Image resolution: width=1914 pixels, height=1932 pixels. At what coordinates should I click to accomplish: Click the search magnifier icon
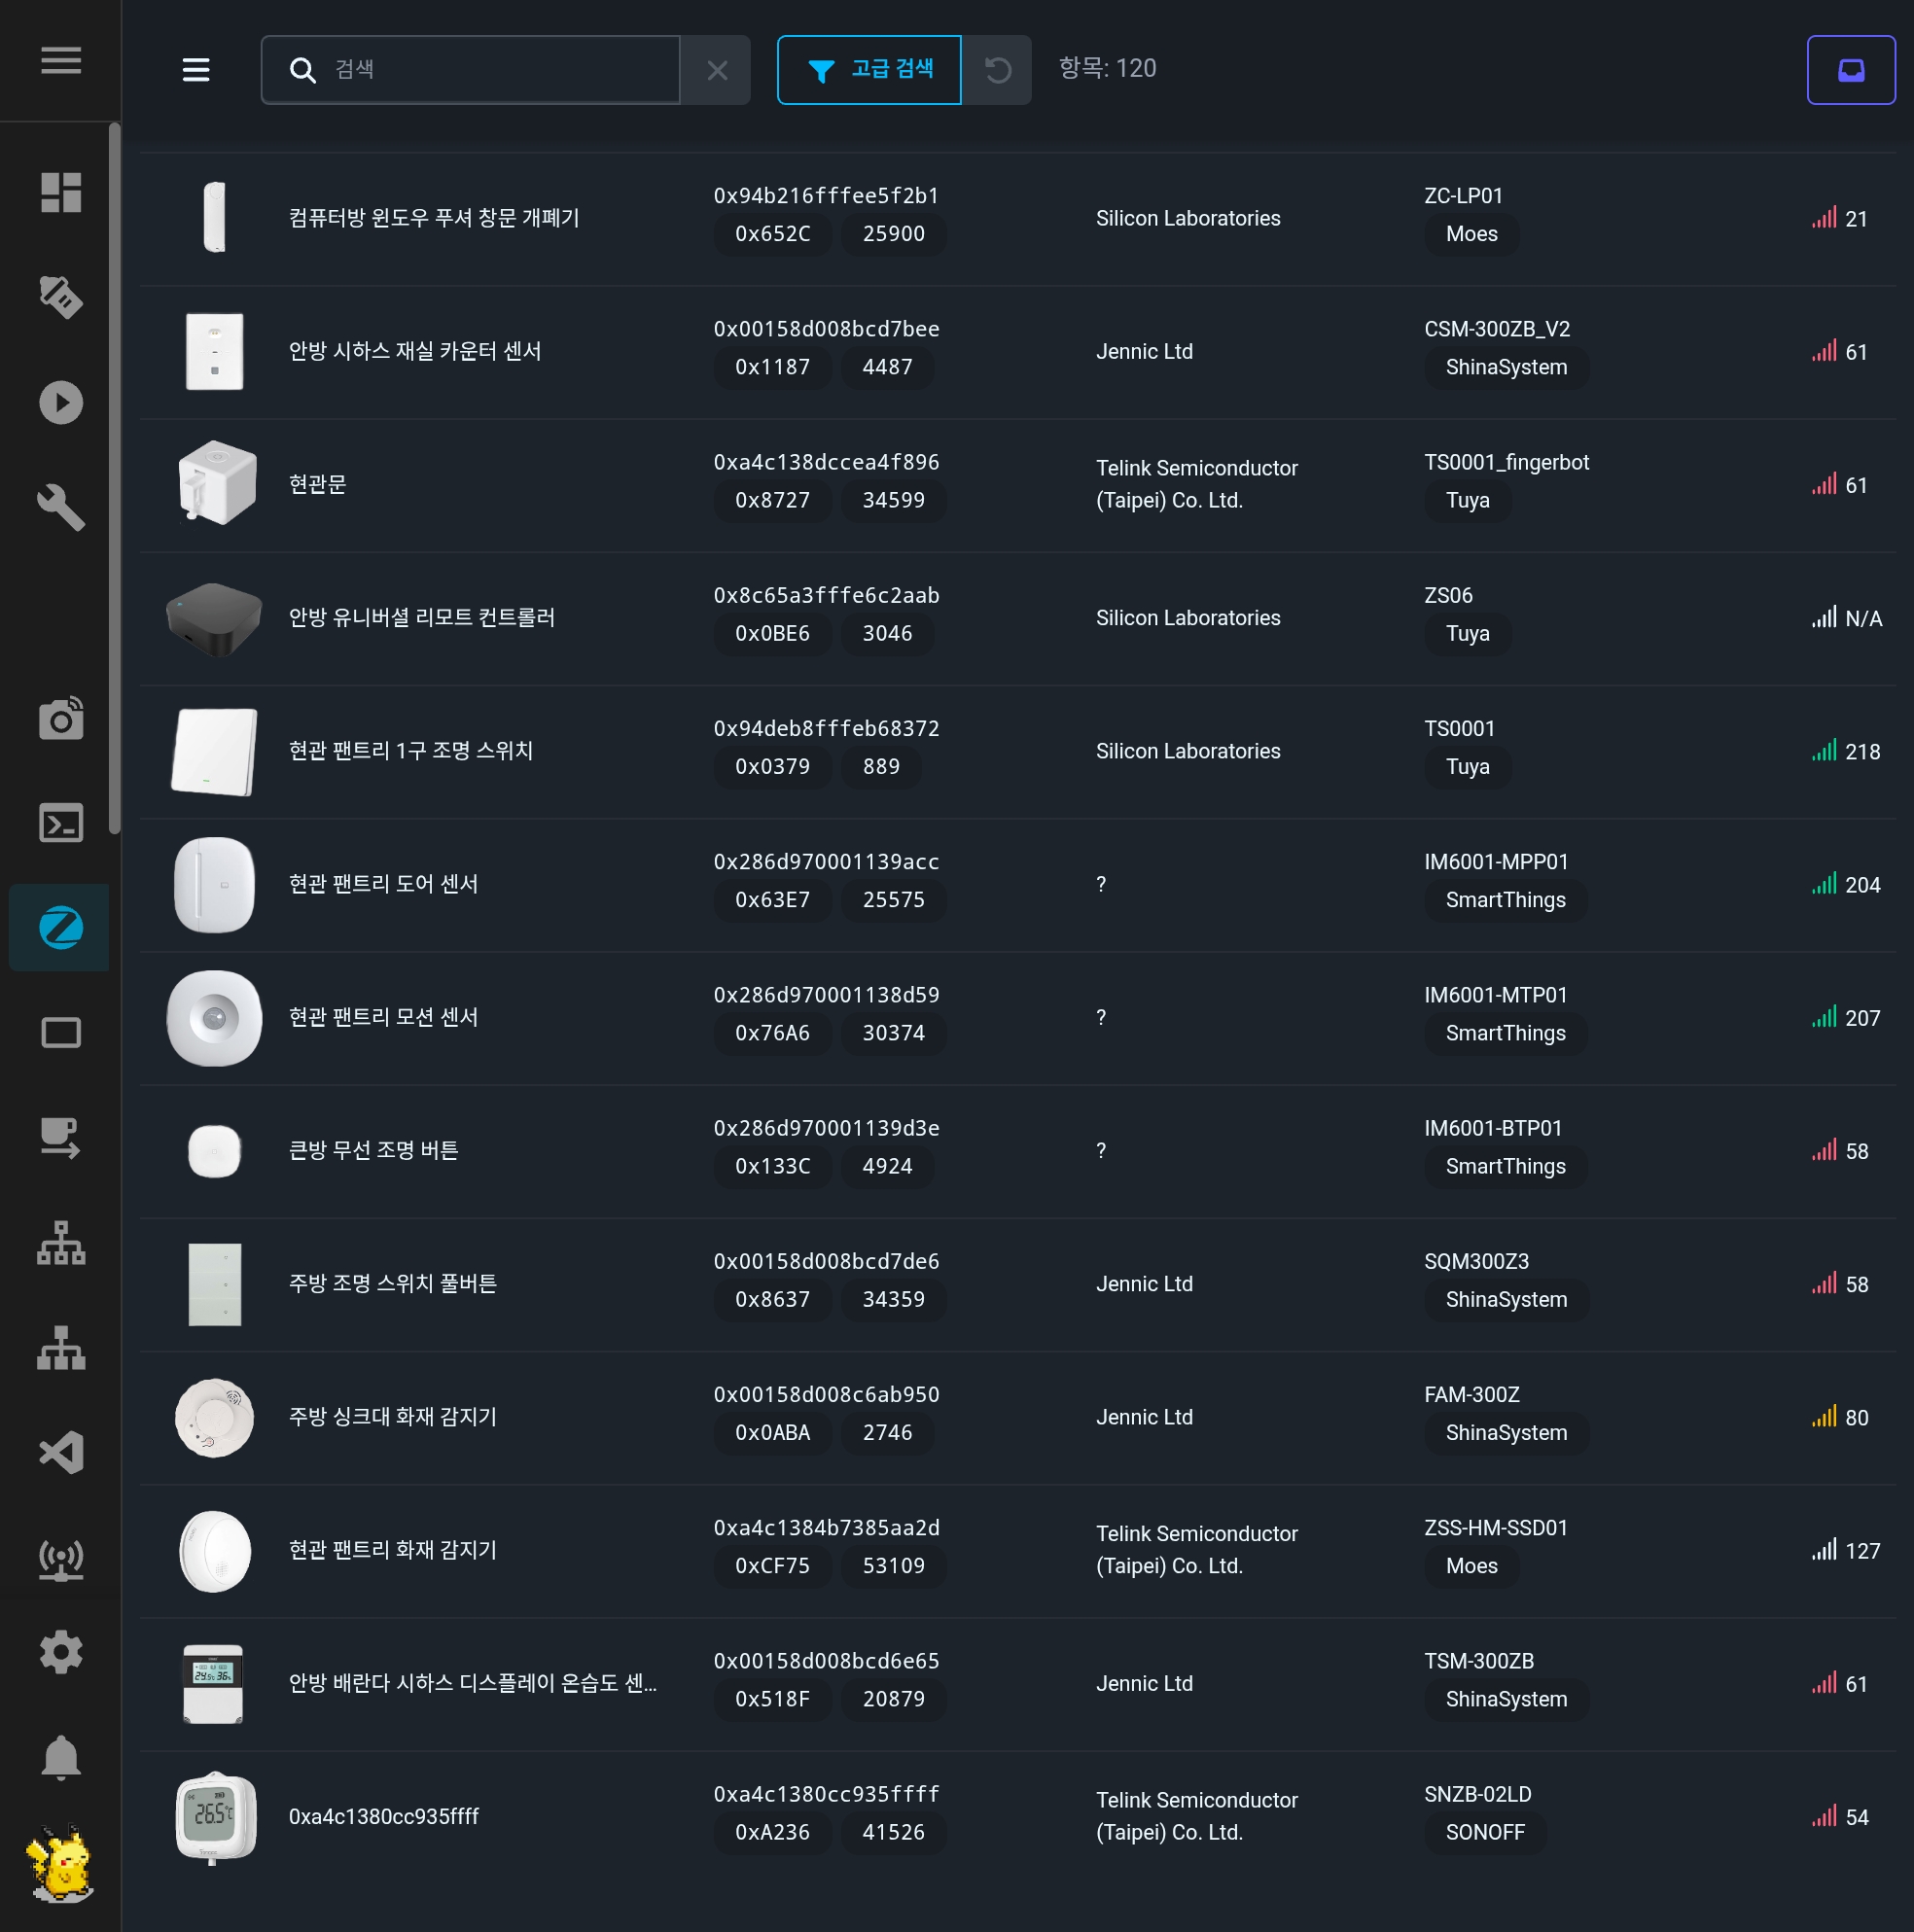pyautogui.click(x=302, y=70)
